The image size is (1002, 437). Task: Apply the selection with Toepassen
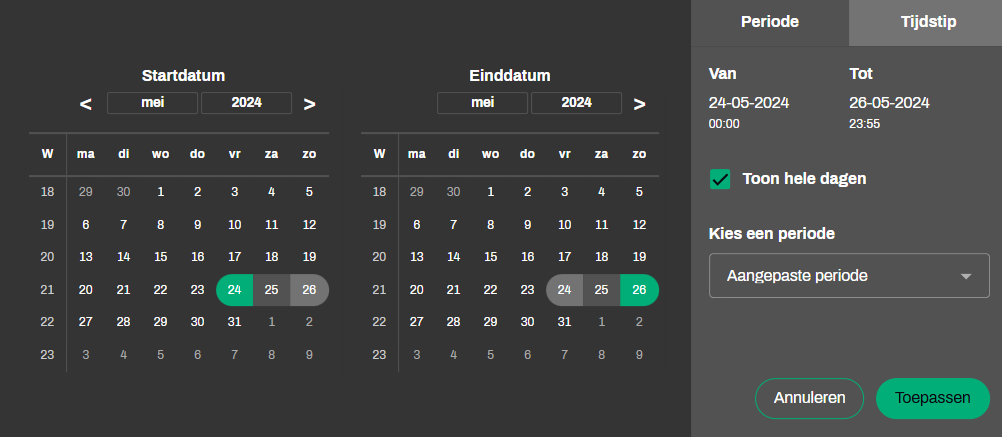[x=933, y=398]
